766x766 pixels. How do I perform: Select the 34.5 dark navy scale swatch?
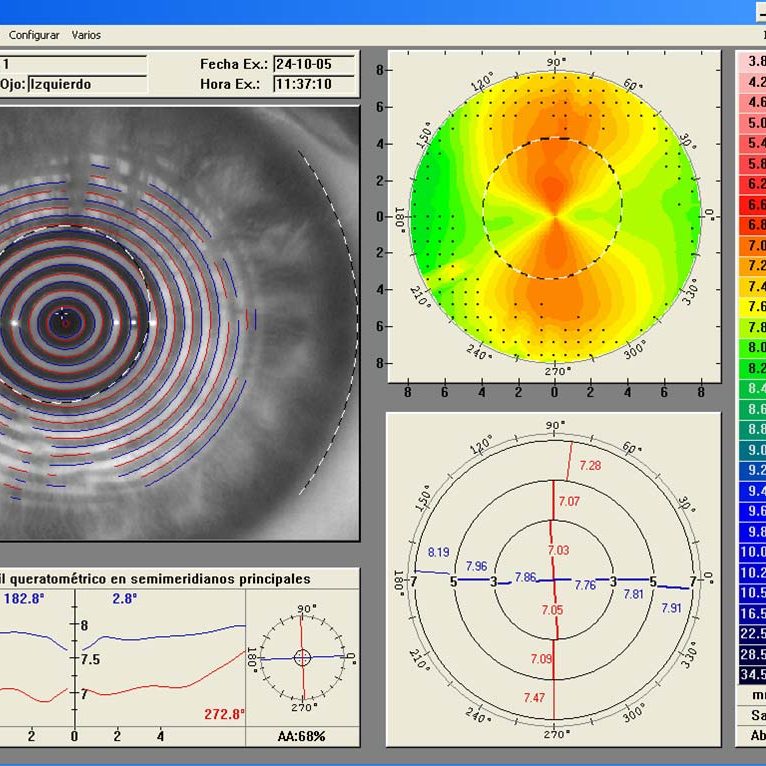[752, 674]
